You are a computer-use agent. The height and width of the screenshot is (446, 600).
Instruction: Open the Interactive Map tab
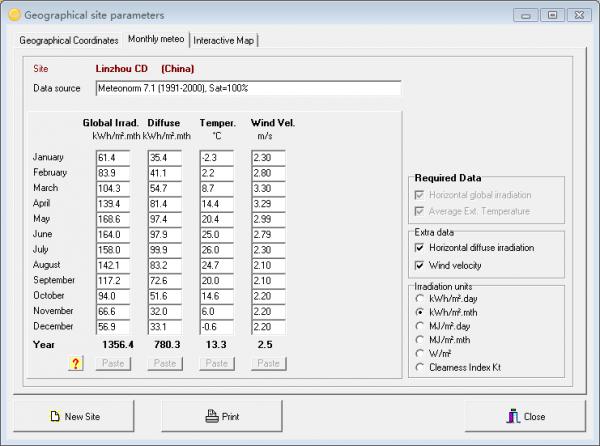point(223,40)
